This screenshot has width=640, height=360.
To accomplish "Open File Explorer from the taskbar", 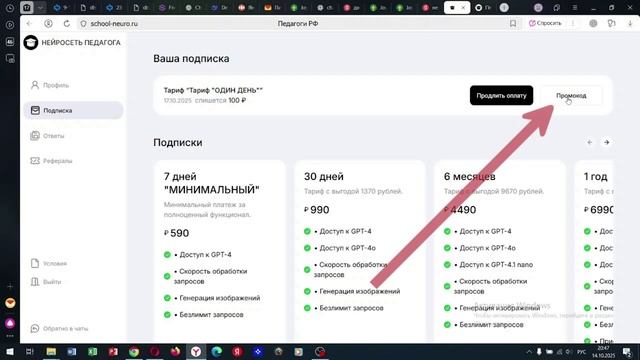I will point(51,351).
